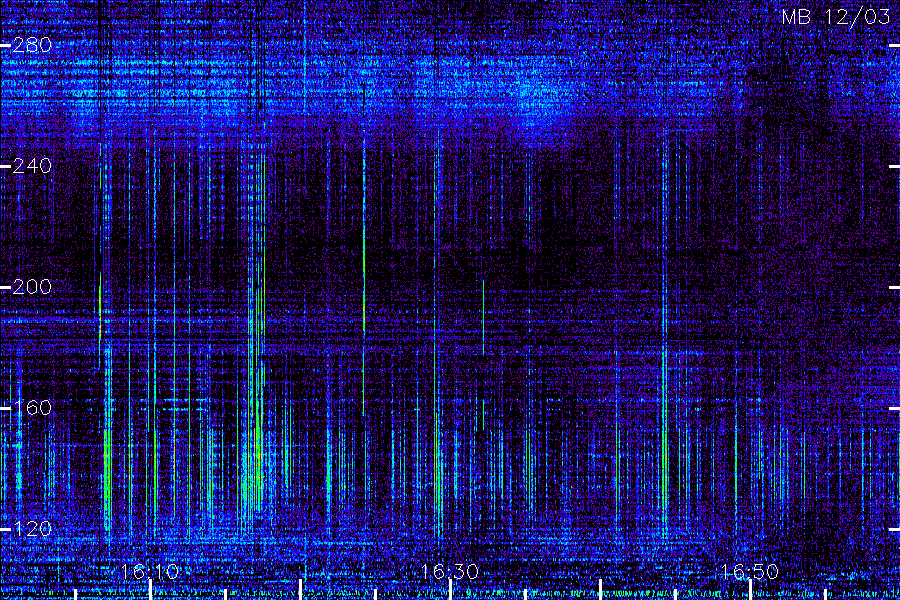
Task: Click the 280 frequency axis label
Action: point(32,45)
